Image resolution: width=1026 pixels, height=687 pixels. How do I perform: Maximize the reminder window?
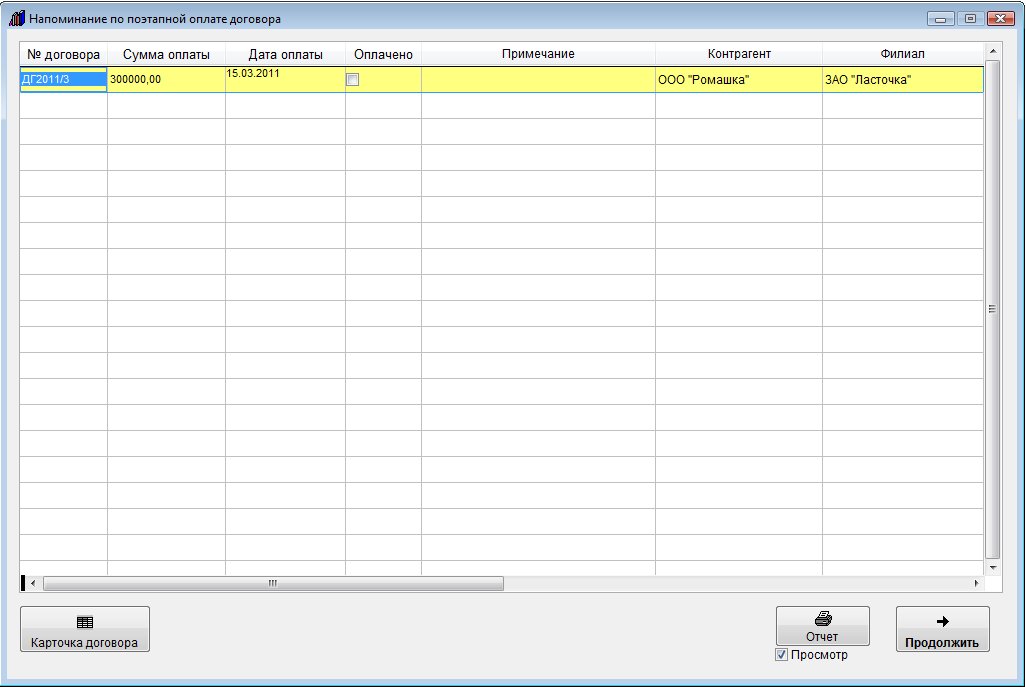(970, 19)
